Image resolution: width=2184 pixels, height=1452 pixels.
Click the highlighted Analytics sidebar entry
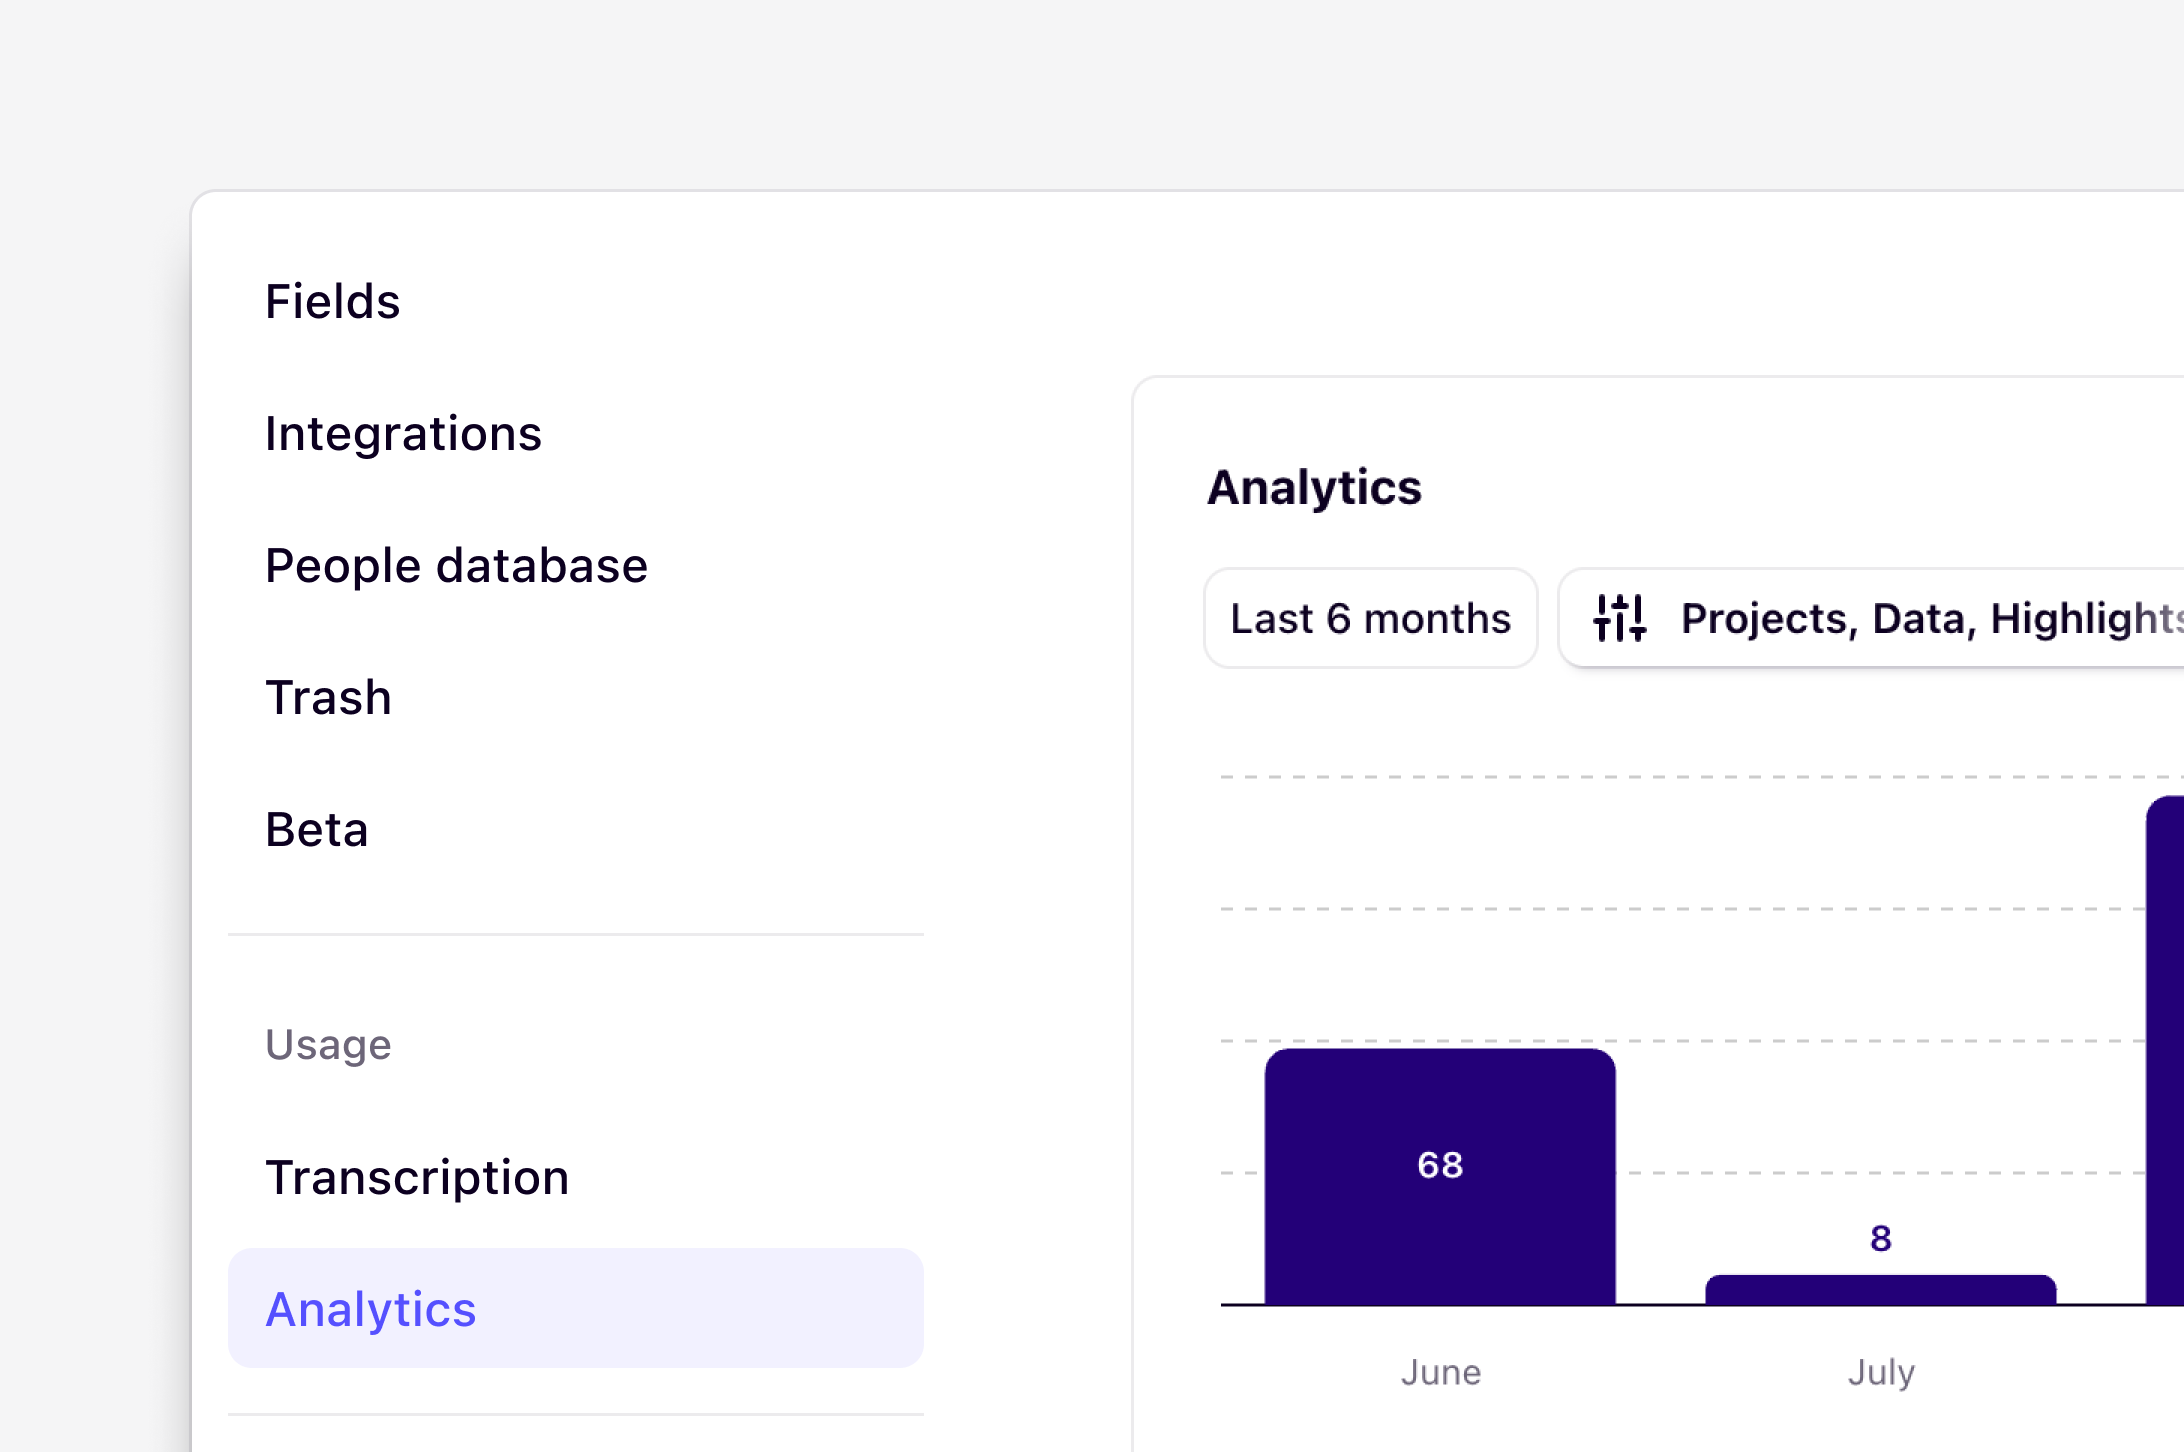pos(371,1309)
